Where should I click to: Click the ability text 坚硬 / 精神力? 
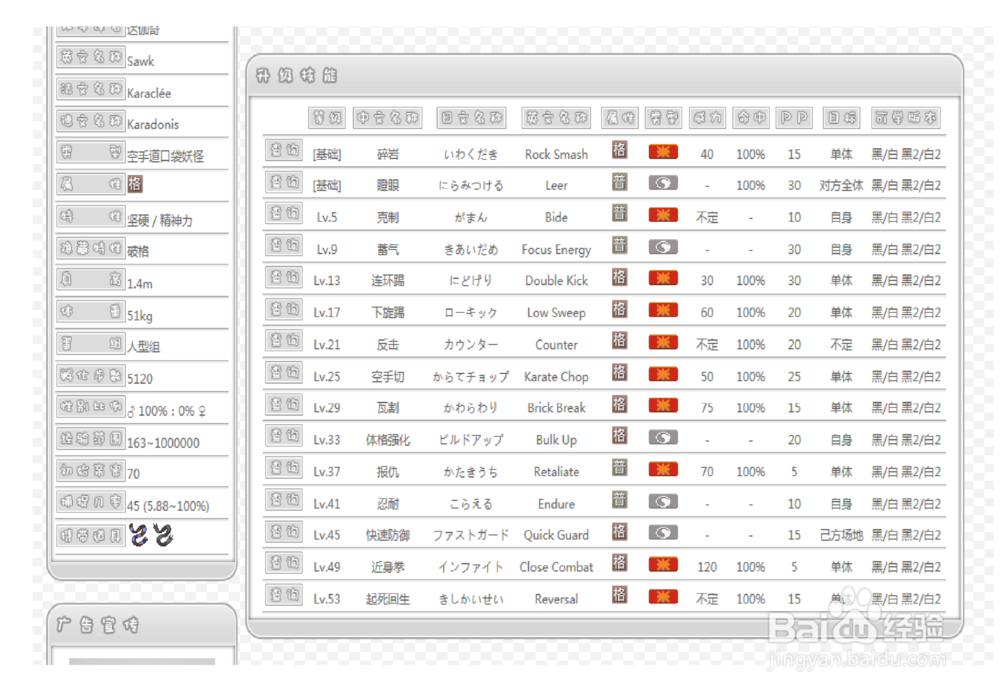159,221
